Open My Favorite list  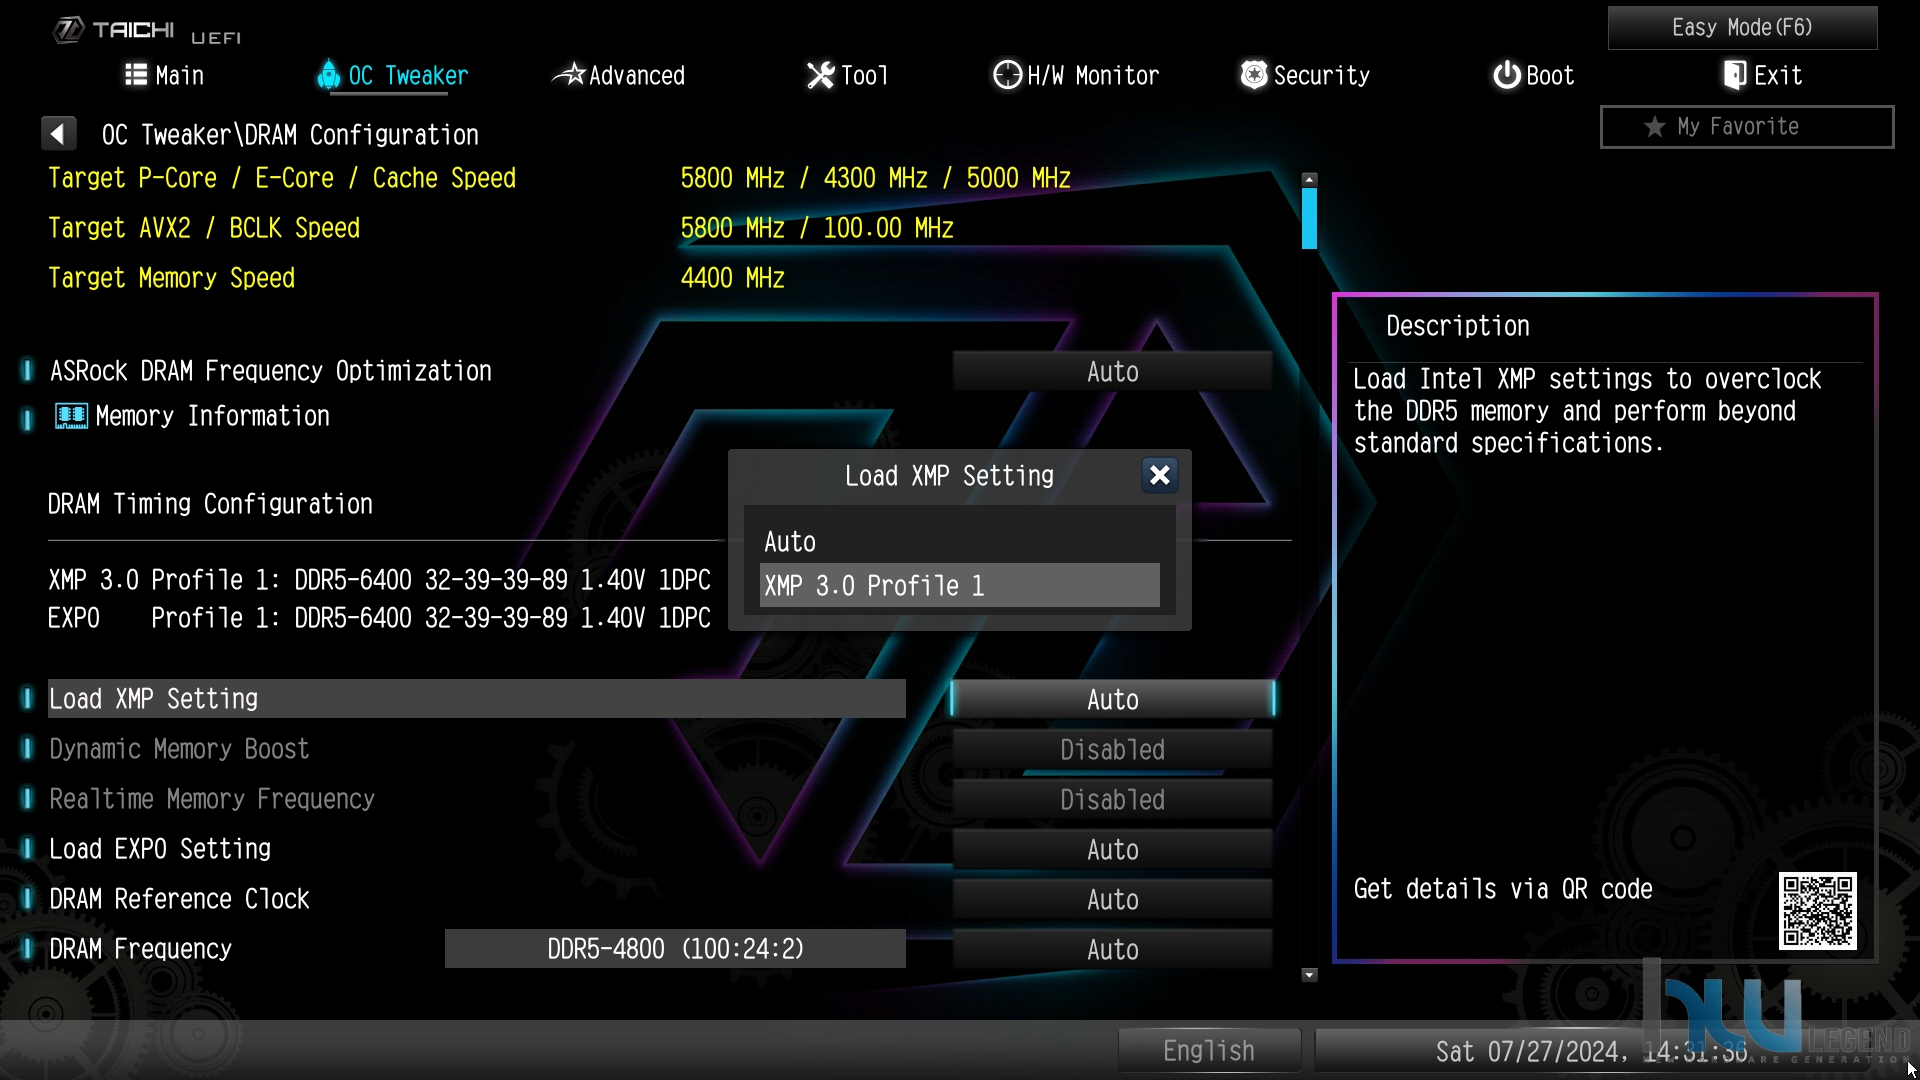(1747, 127)
